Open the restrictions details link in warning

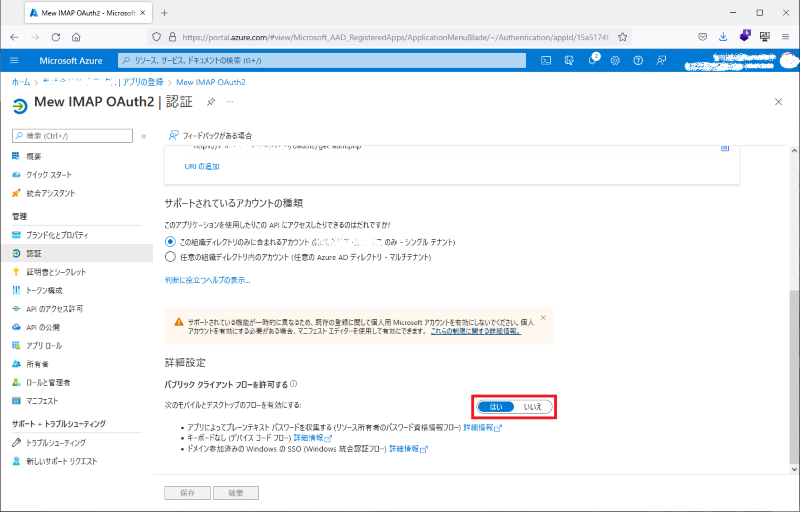point(476,331)
